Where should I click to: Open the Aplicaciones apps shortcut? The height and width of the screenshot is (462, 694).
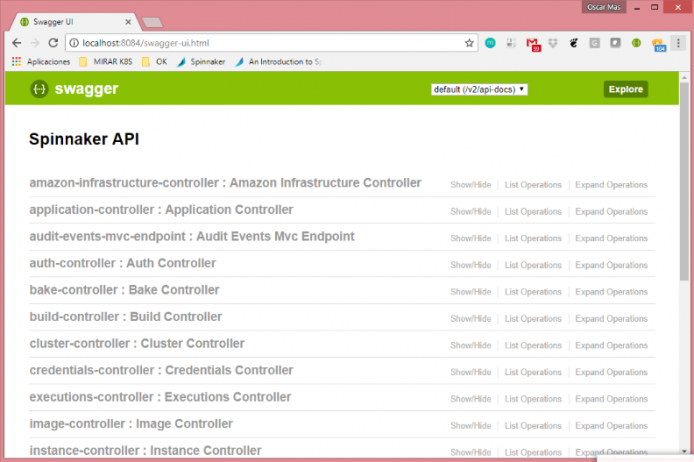point(41,62)
